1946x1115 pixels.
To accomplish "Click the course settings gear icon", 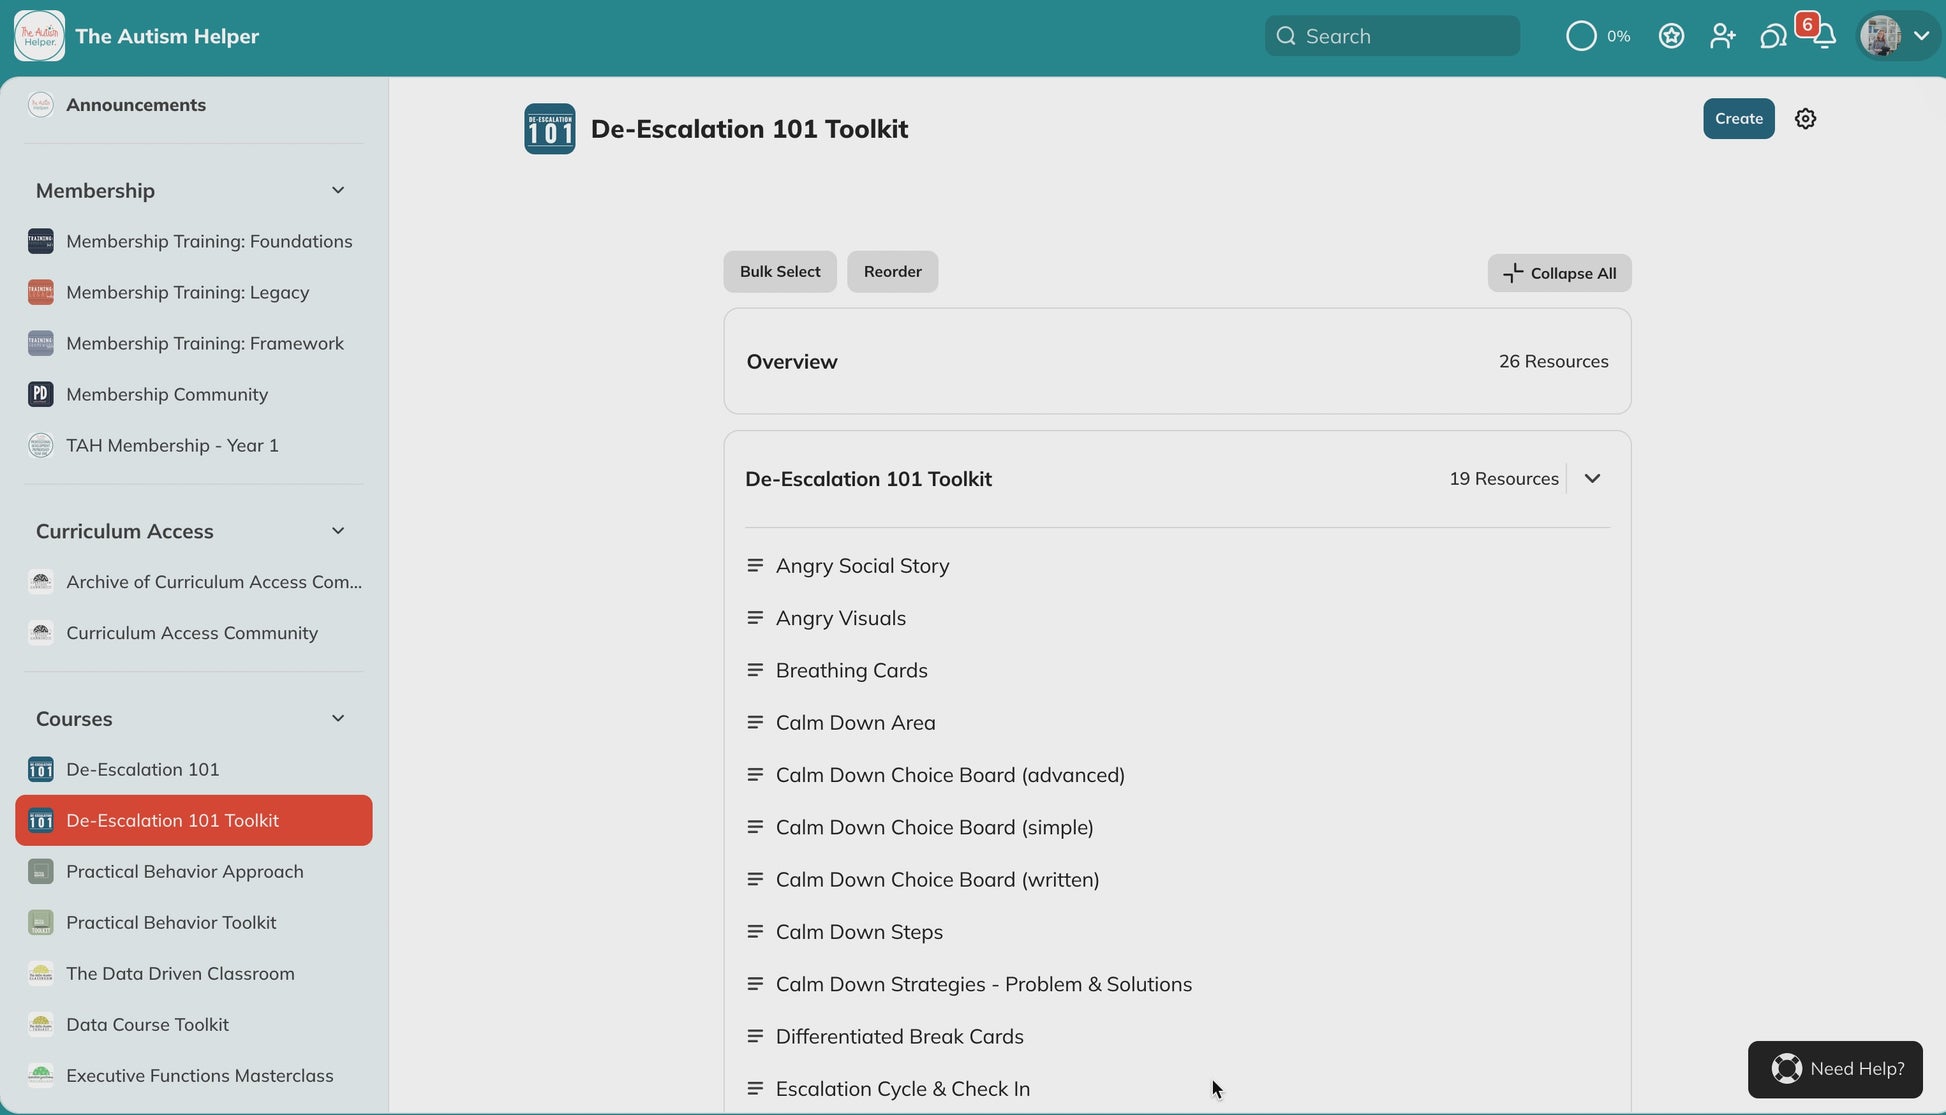I will [1805, 119].
